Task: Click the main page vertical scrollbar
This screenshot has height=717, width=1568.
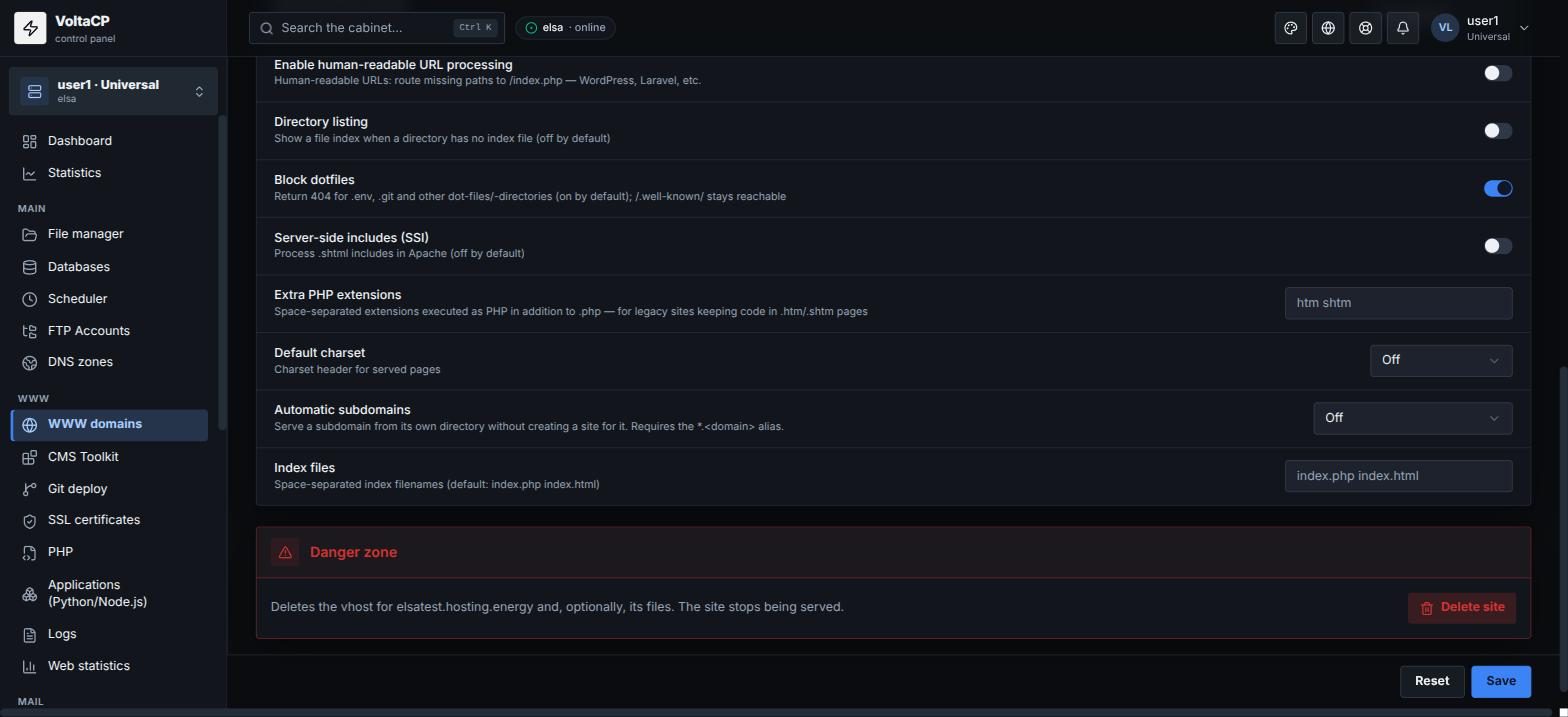Action: (x=1564, y=530)
